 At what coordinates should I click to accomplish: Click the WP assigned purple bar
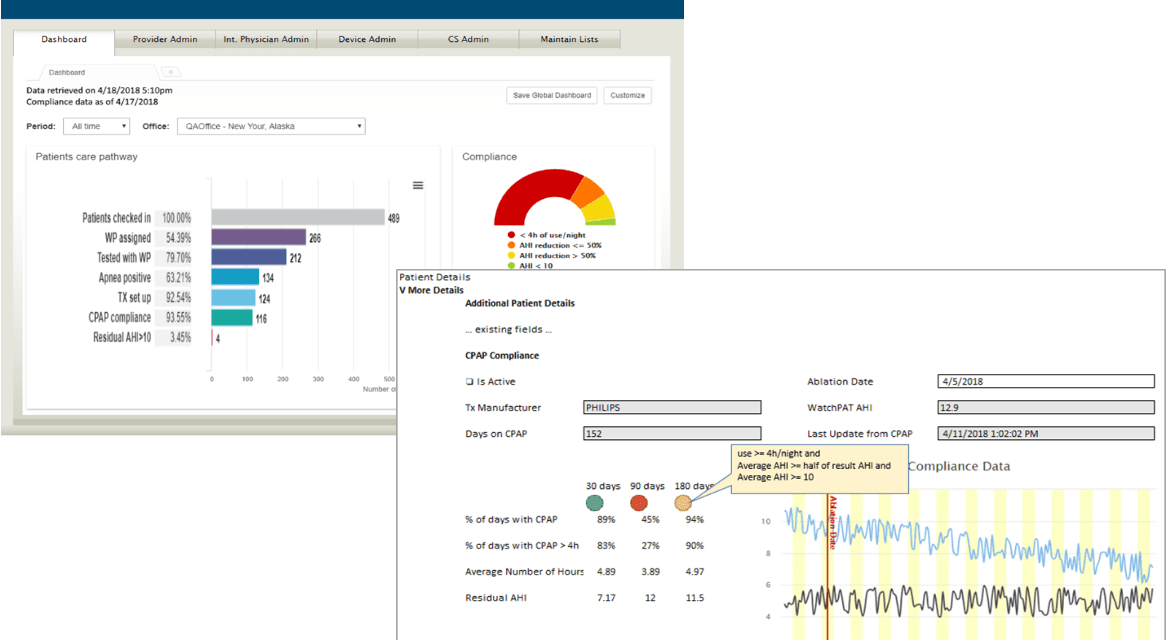point(258,237)
